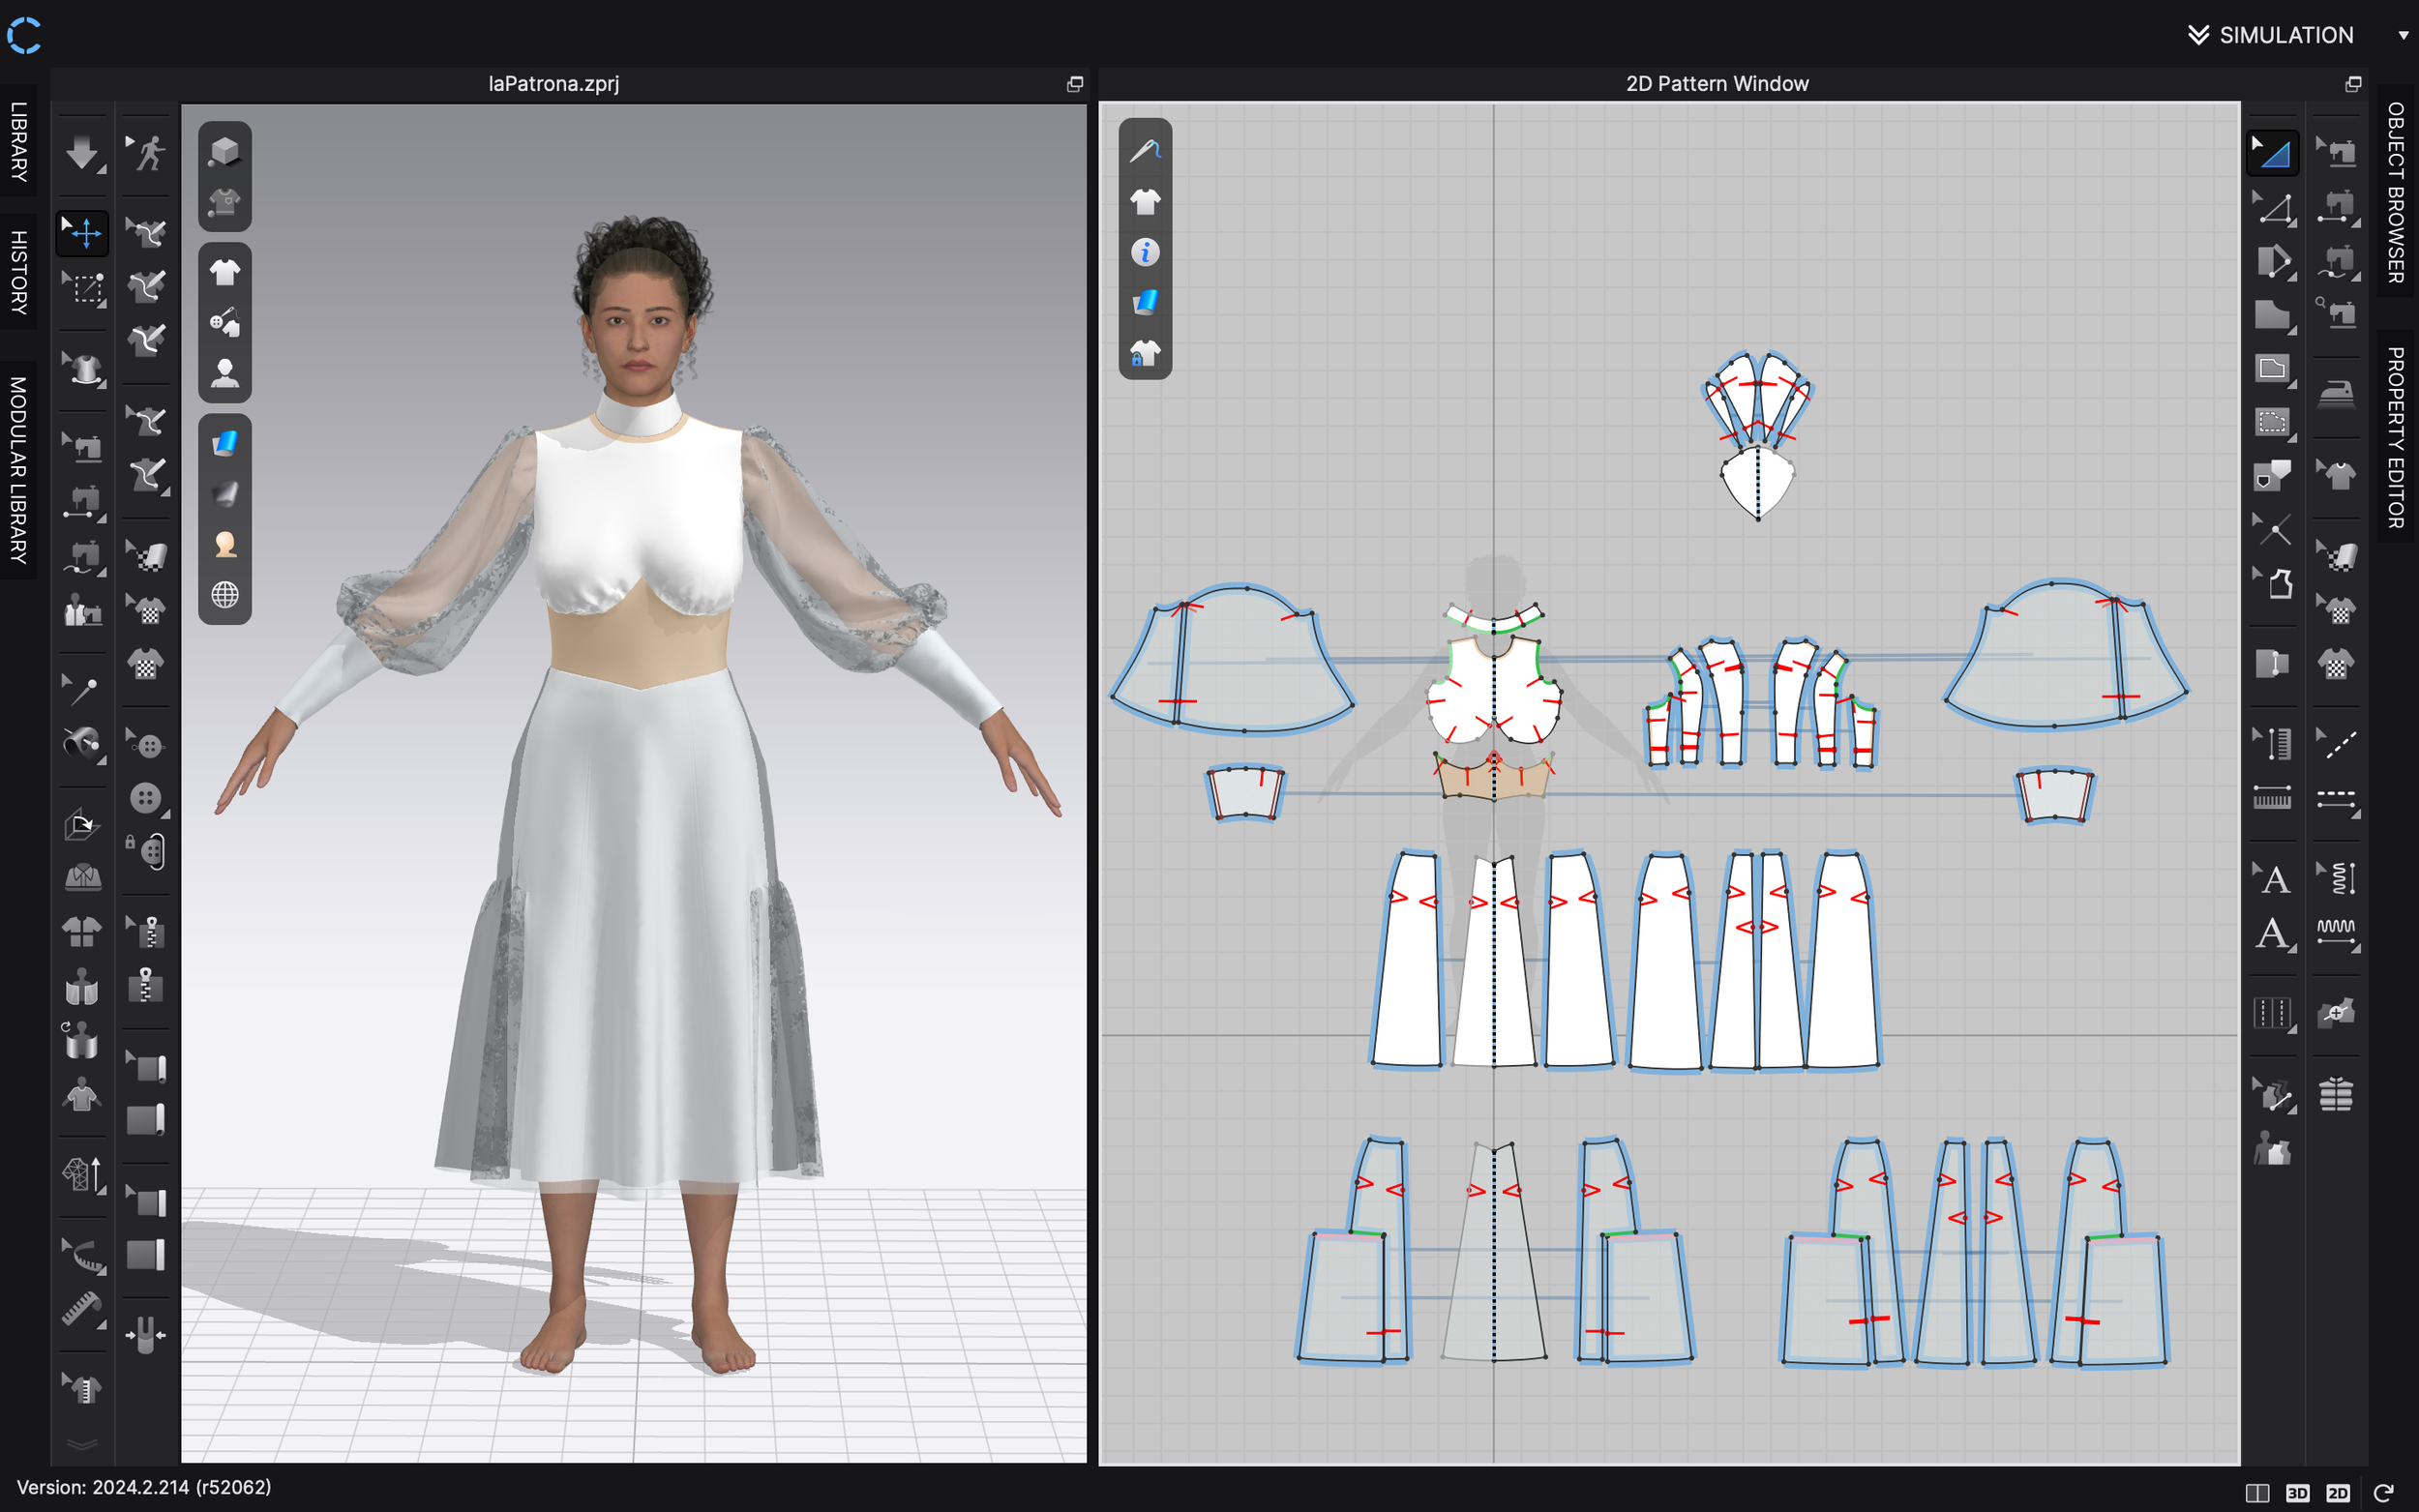Choose the Edit Pattern tool in 2D toolbar
Screen dimensions: 2419x1512
(x=2273, y=209)
